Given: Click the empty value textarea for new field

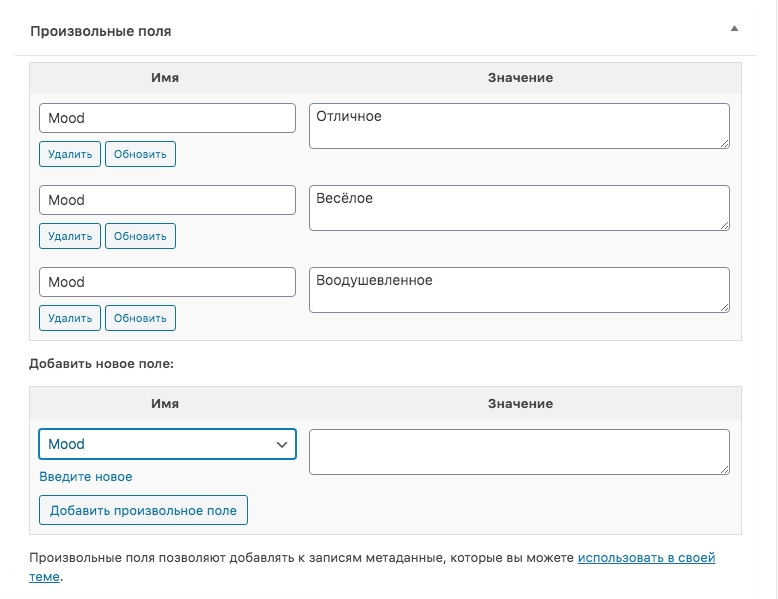Looking at the screenshot, I should (519, 452).
